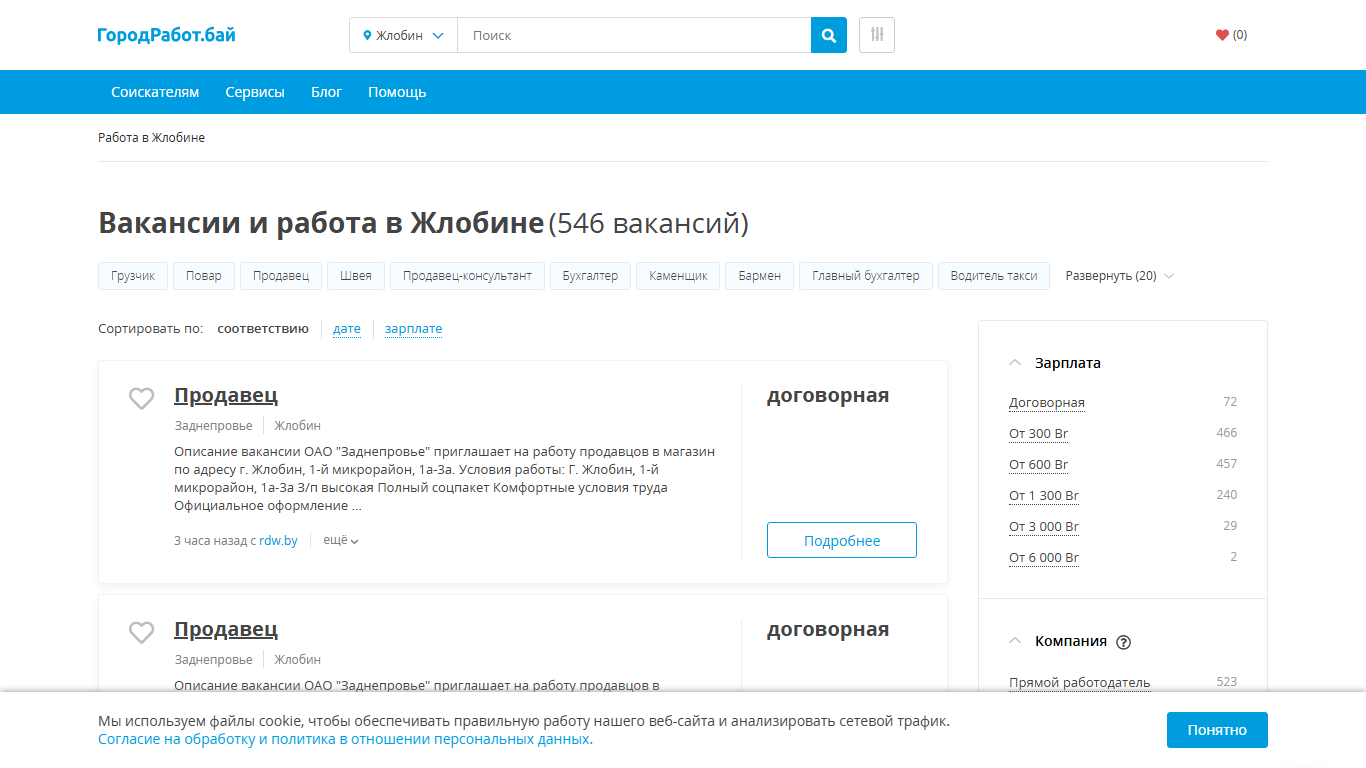
Task: Open the second Продавец vacancy title
Action: (x=226, y=629)
